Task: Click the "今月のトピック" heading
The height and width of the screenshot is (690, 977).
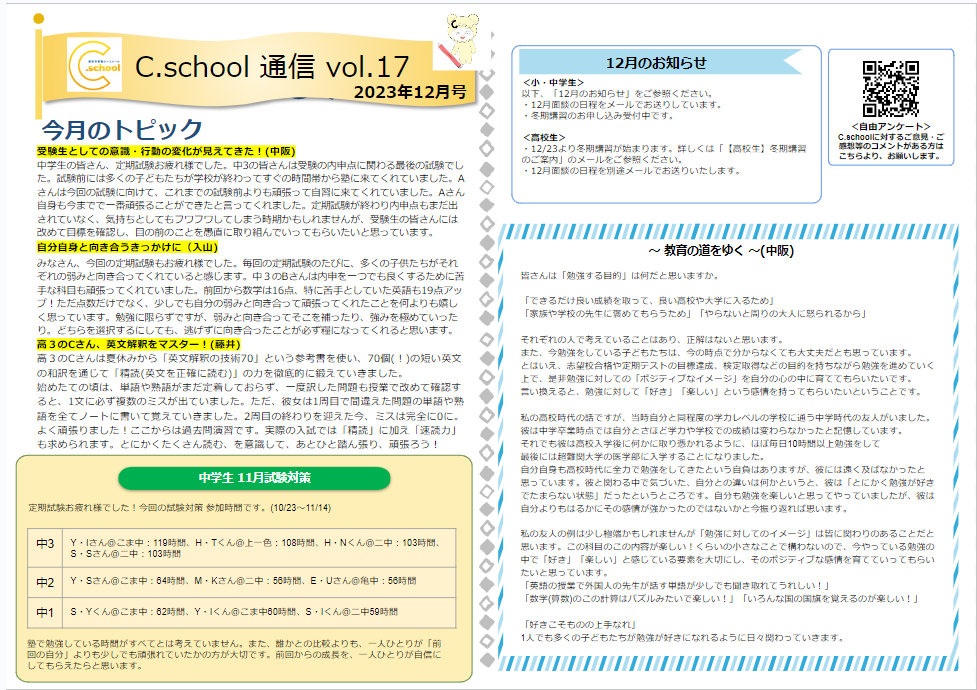Action: tap(122, 130)
